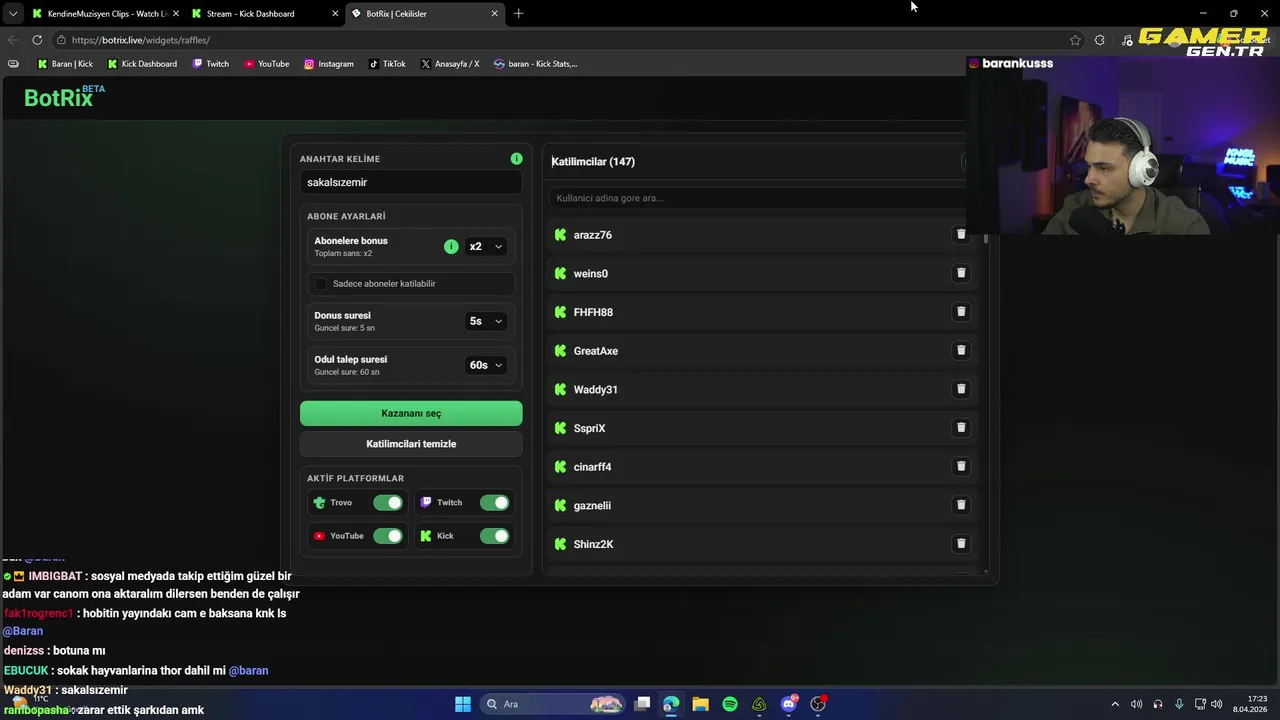
Task: Click Kick icon beside GreatAxe
Action: click(560, 351)
